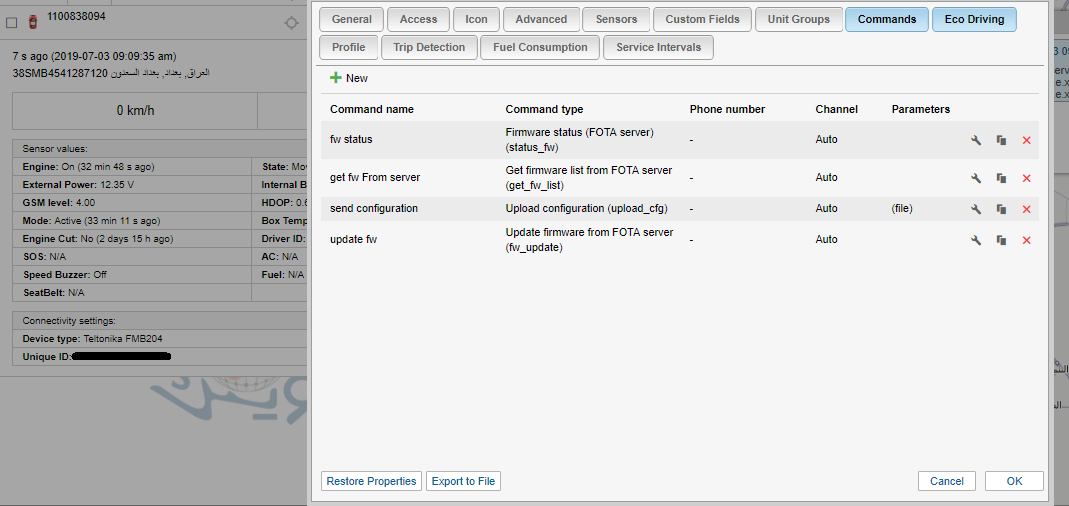1069x506 pixels.
Task: Switch to the General tab
Action: pyautogui.click(x=351, y=19)
